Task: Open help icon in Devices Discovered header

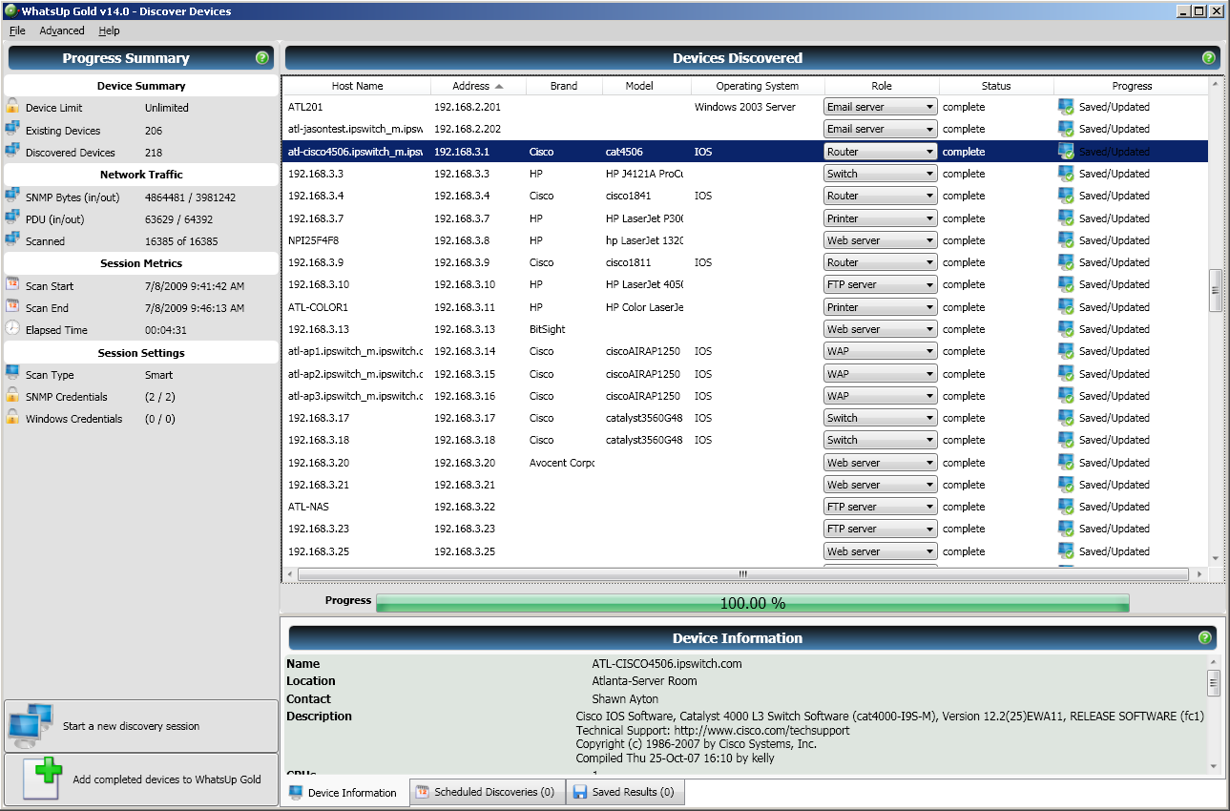Action: pyautogui.click(x=1209, y=58)
